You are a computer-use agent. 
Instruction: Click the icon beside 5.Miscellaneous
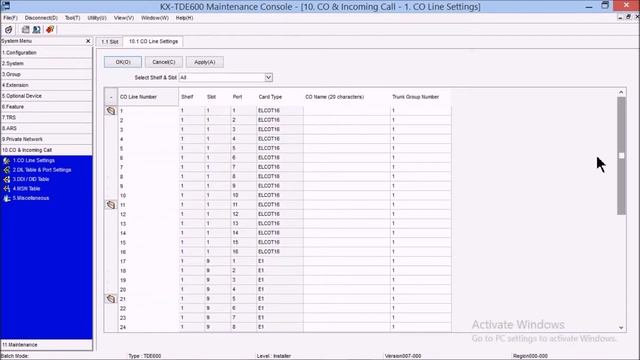(7, 198)
